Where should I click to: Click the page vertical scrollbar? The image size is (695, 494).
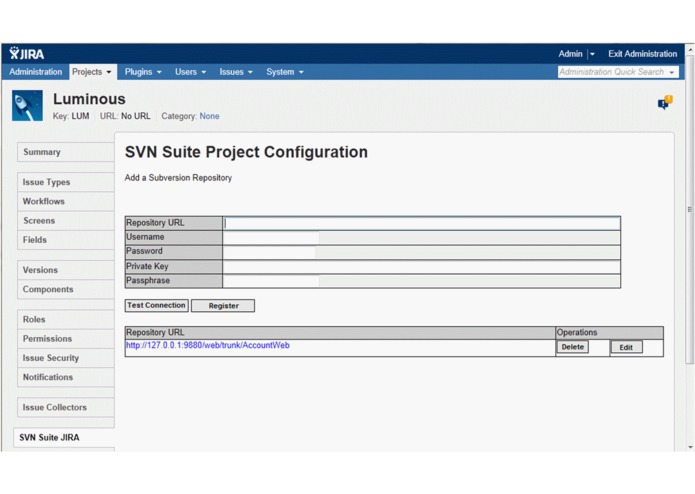tap(690, 208)
